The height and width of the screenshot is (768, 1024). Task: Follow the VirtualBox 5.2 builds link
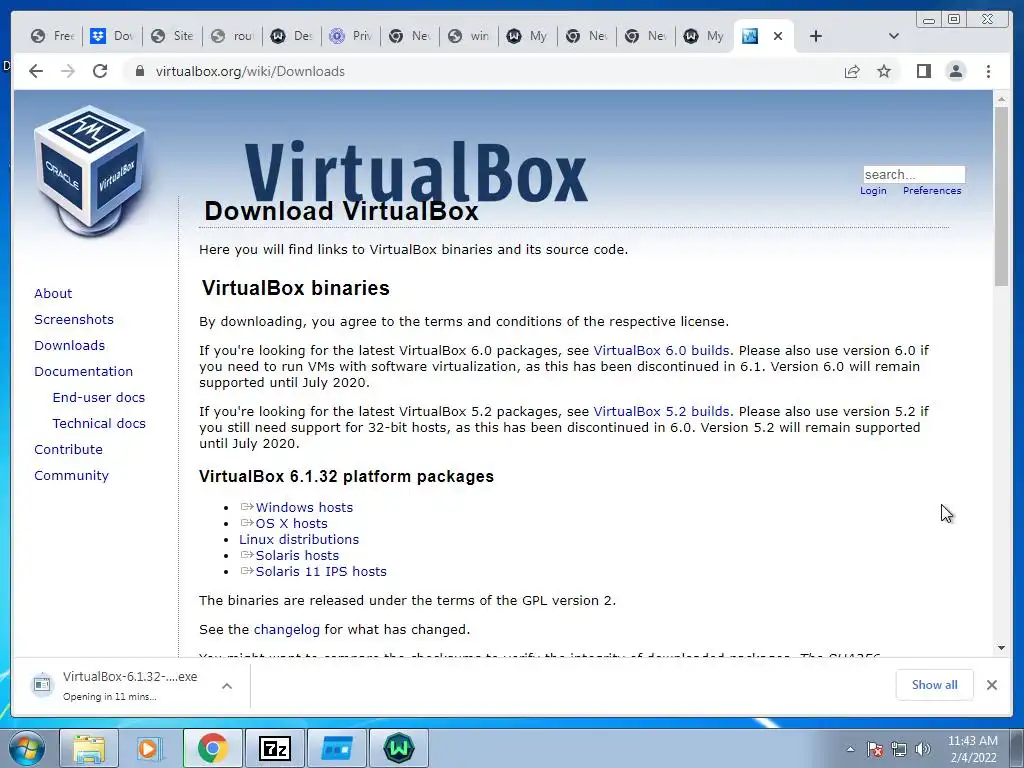(661, 412)
